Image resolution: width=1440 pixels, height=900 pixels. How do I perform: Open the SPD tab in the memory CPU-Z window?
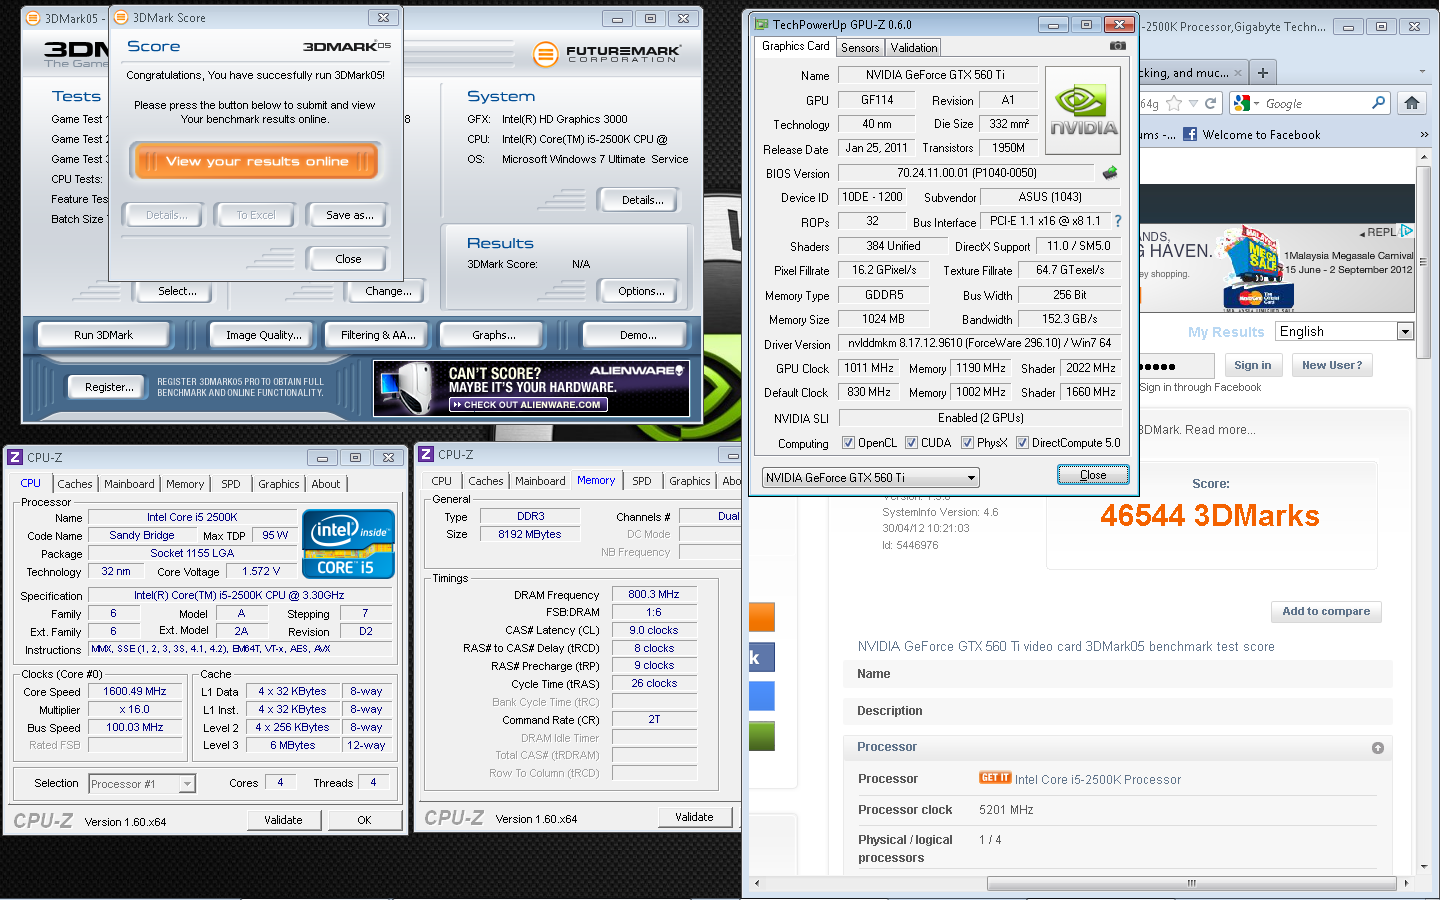pyautogui.click(x=642, y=481)
